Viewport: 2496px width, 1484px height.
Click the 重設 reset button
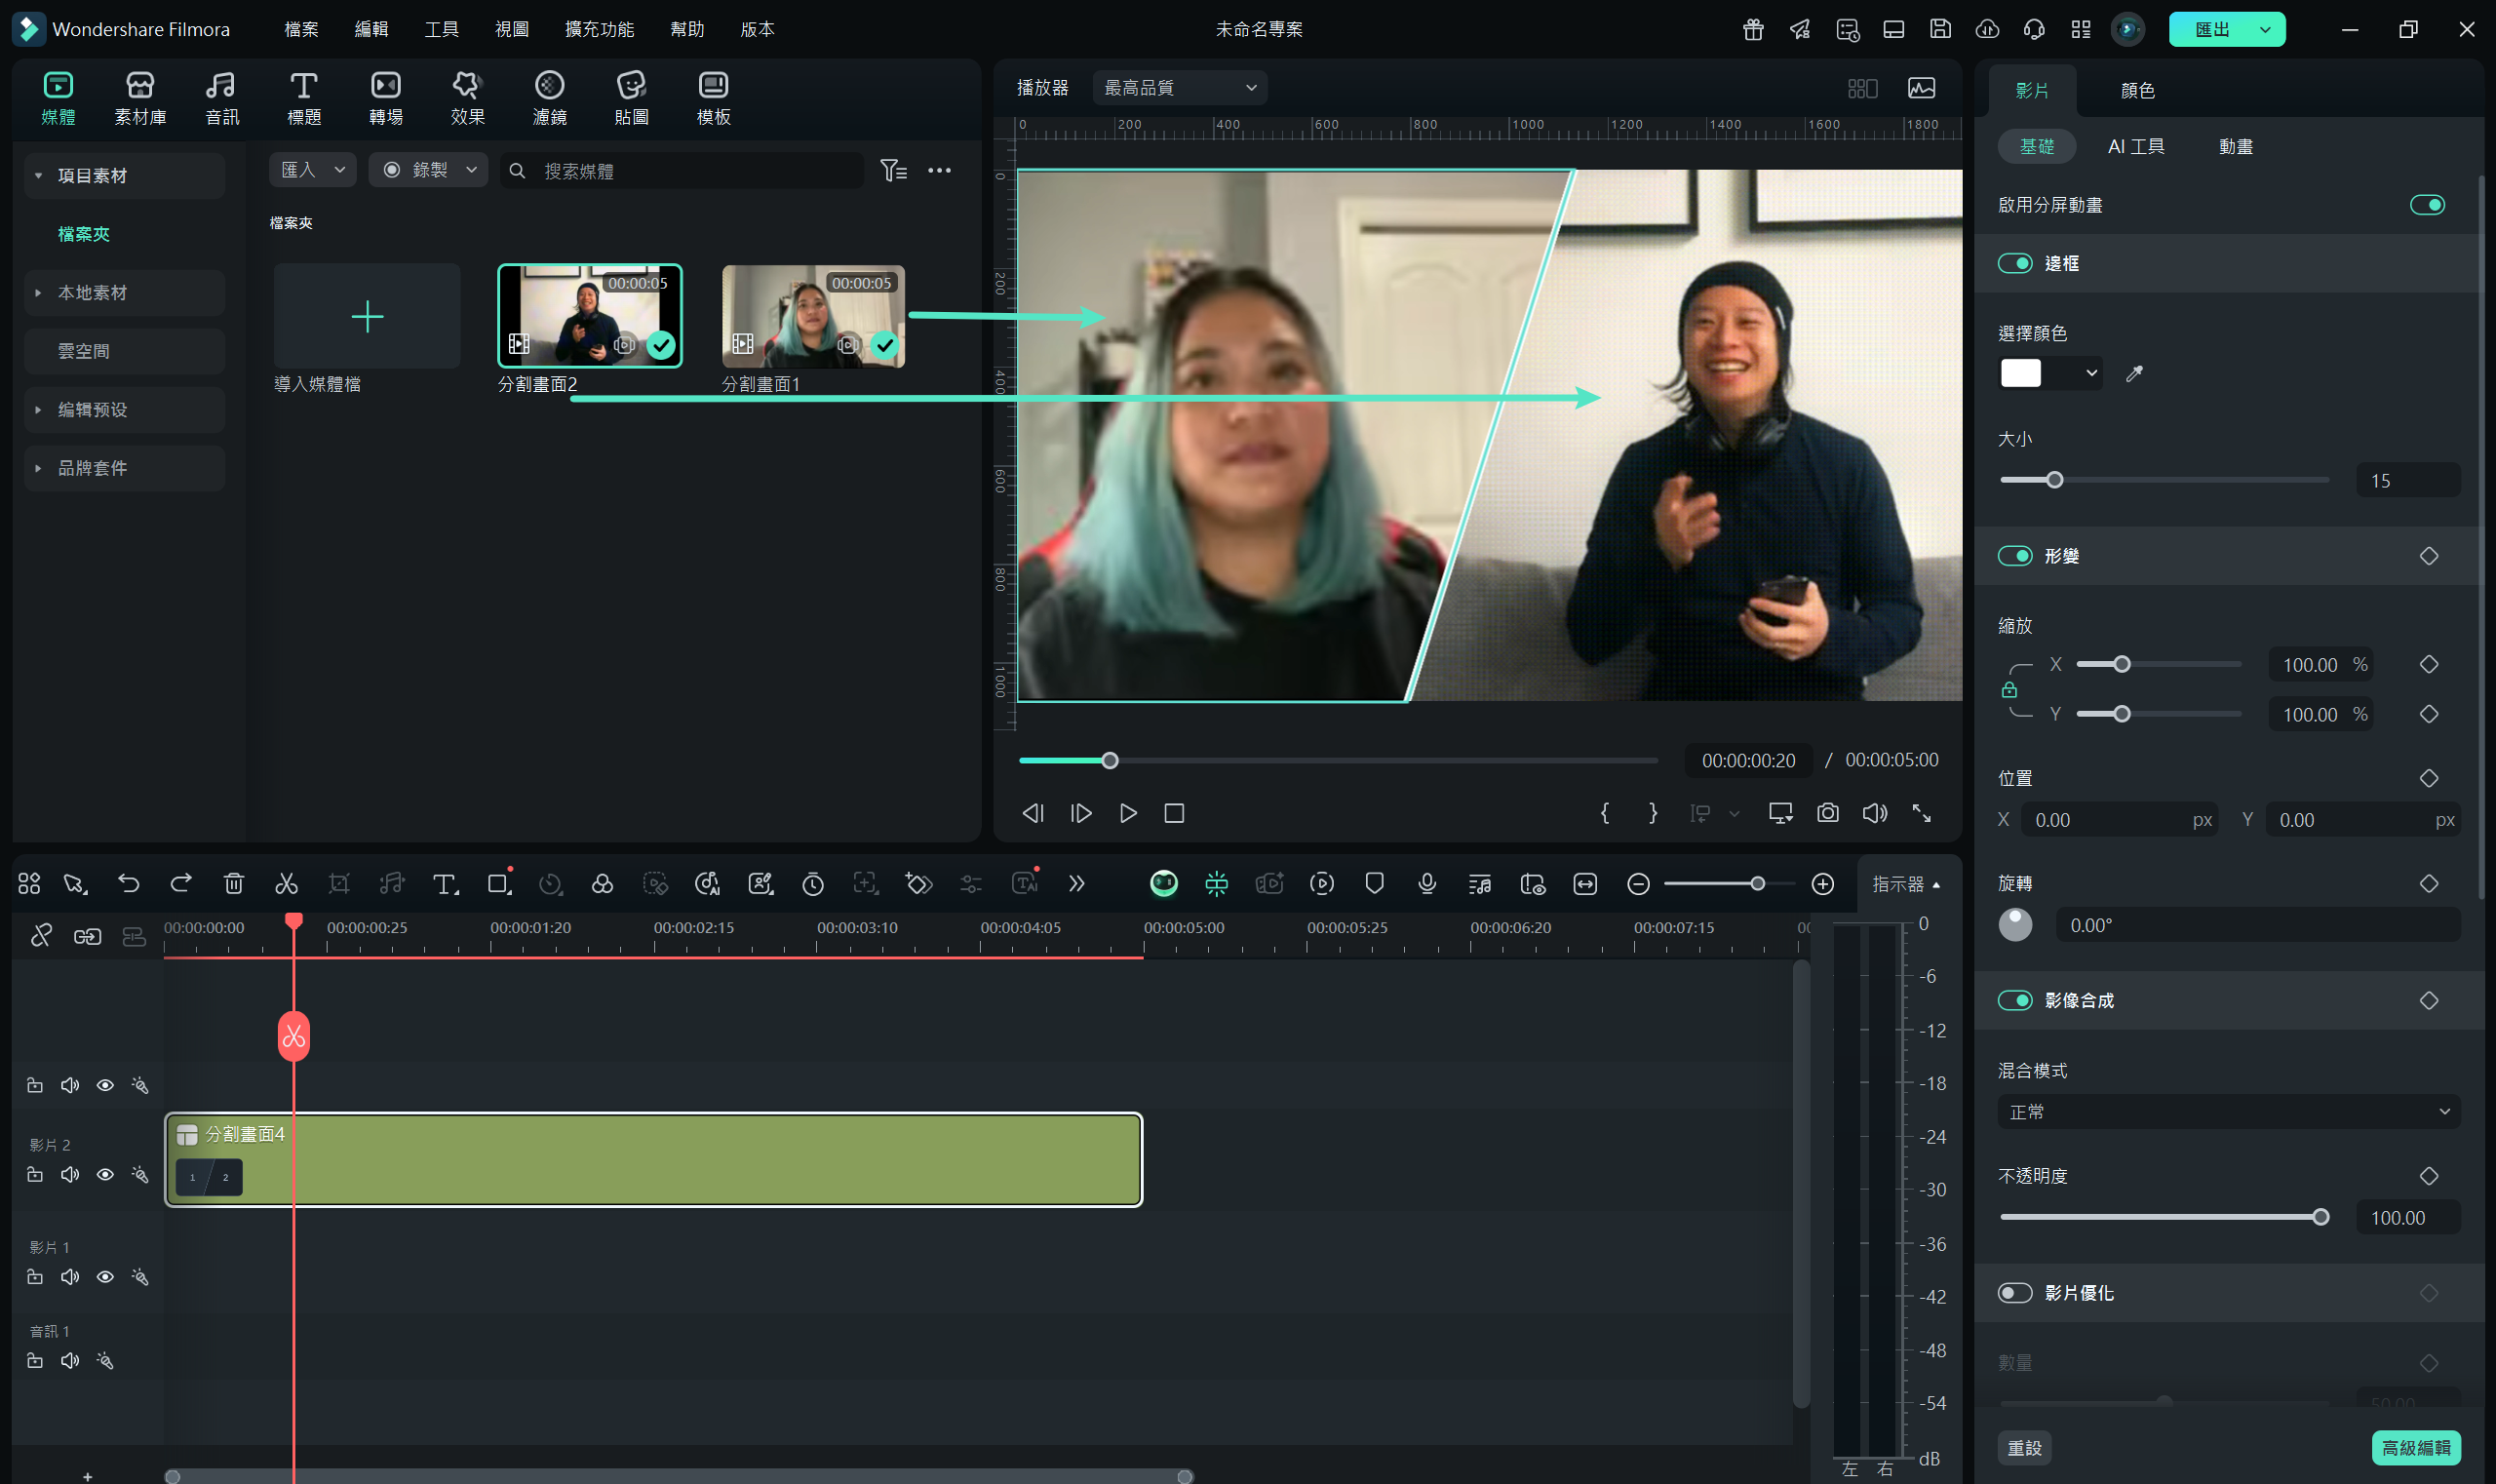click(2025, 1447)
